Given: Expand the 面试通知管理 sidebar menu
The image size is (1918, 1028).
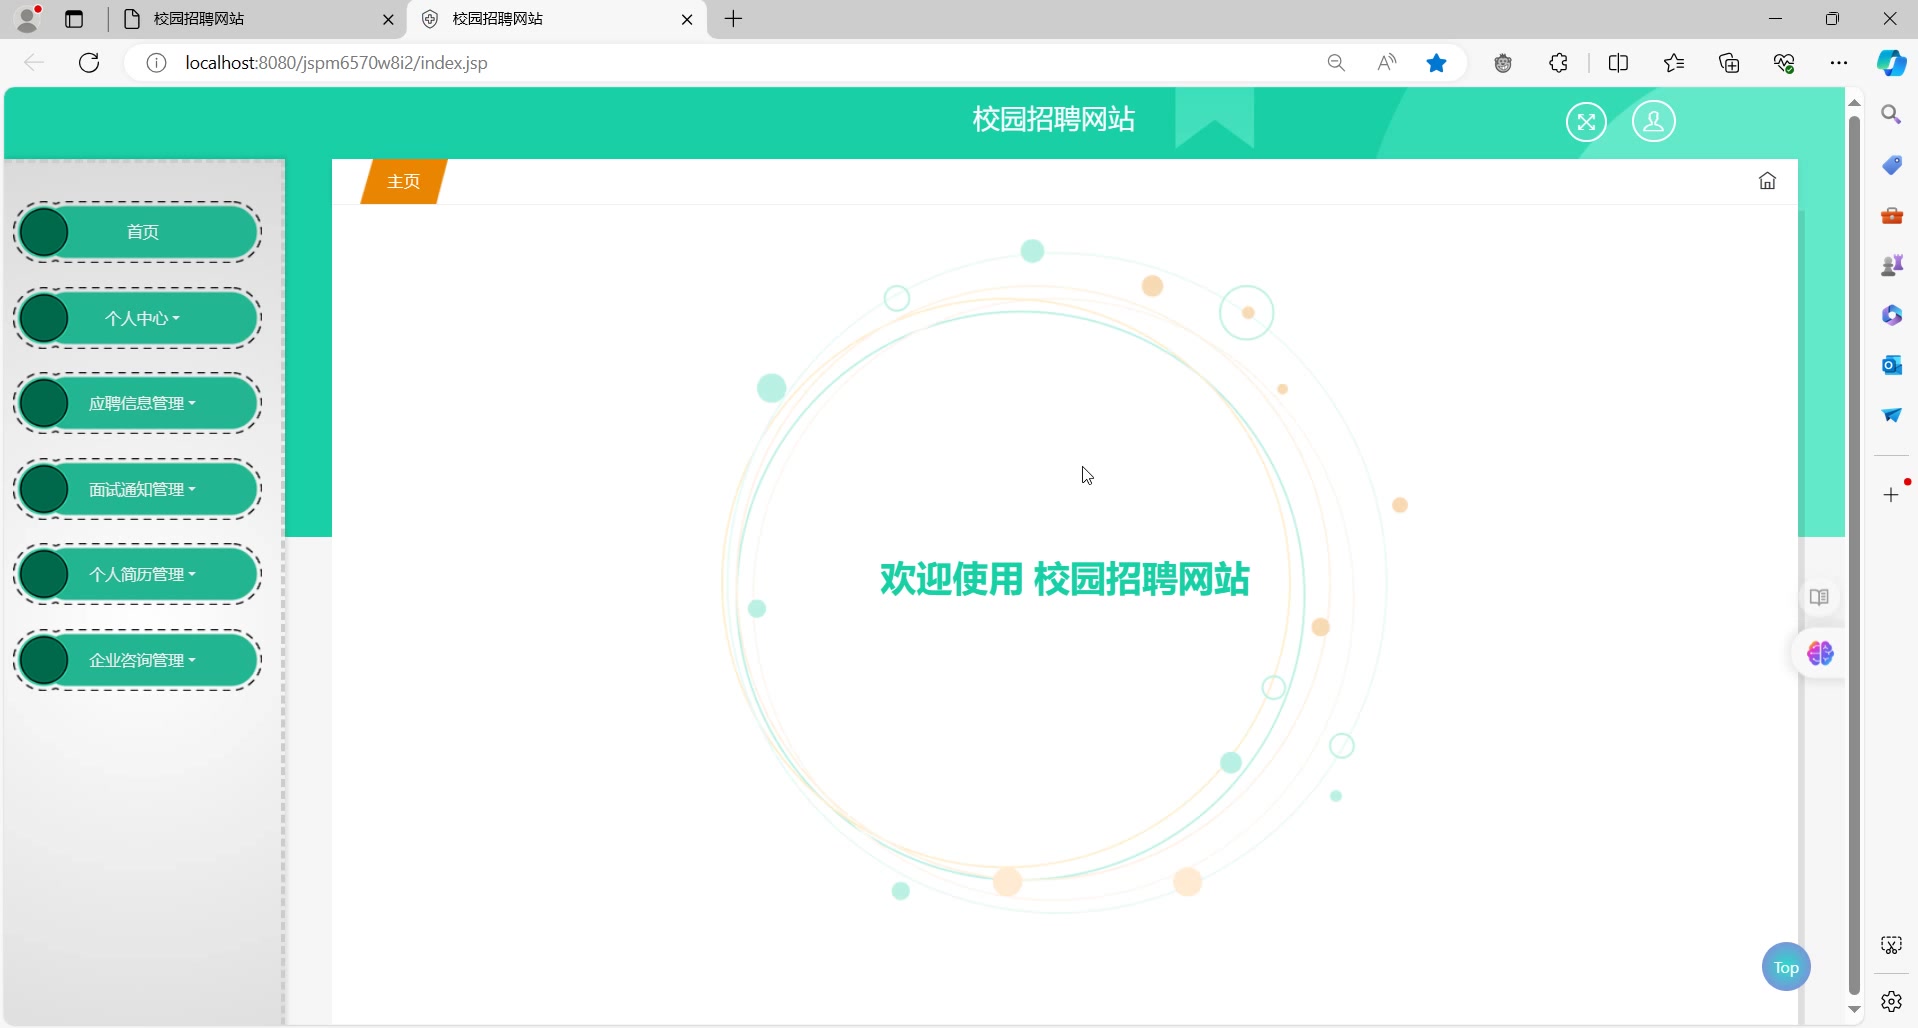Looking at the screenshot, I should (x=137, y=489).
